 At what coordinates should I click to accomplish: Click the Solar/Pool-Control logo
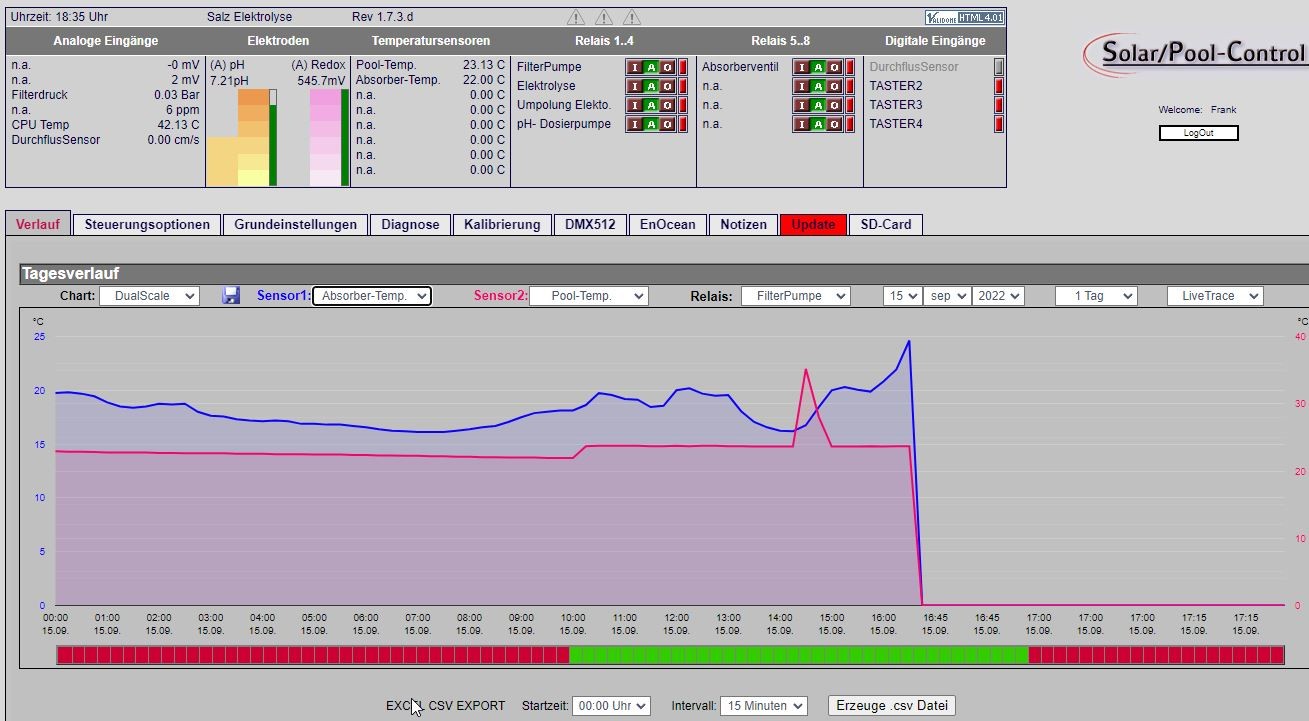1196,52
